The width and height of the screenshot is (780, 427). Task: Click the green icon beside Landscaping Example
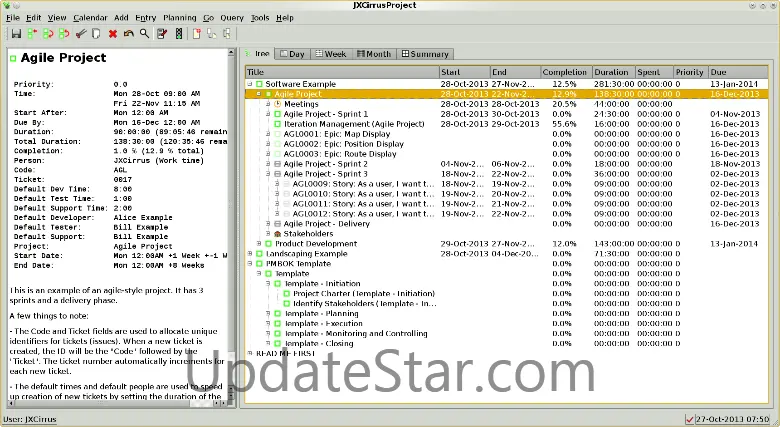(x=259, y=253)
